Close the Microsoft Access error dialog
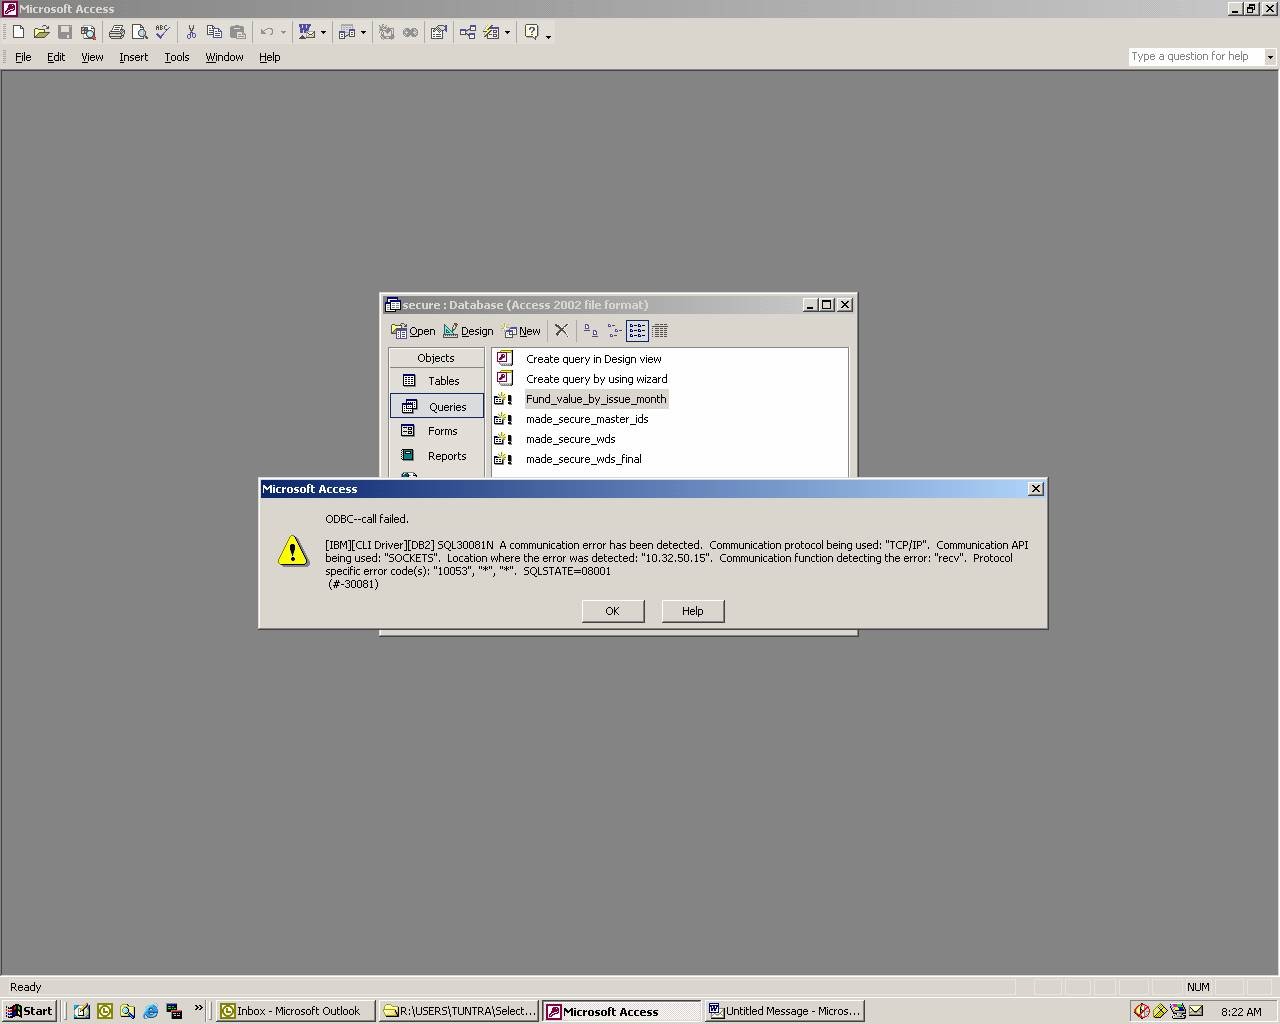The height and width of the screenshot is (1024, 1280). (1036, 488)
